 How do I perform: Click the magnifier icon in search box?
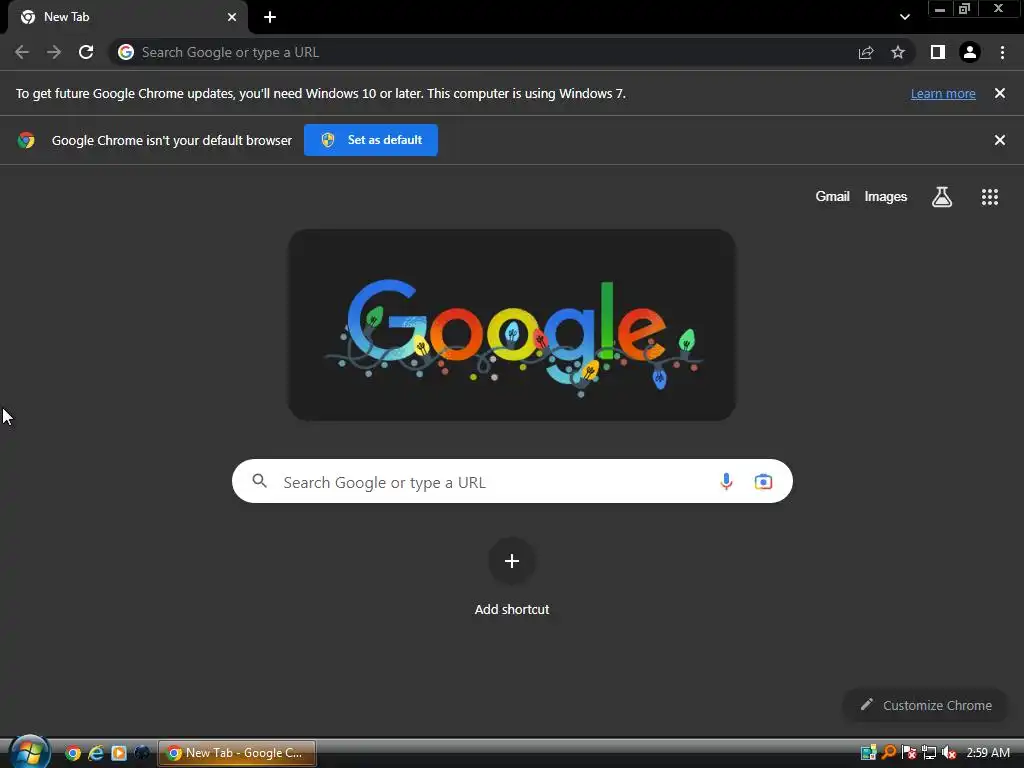(x=259, y=481)
